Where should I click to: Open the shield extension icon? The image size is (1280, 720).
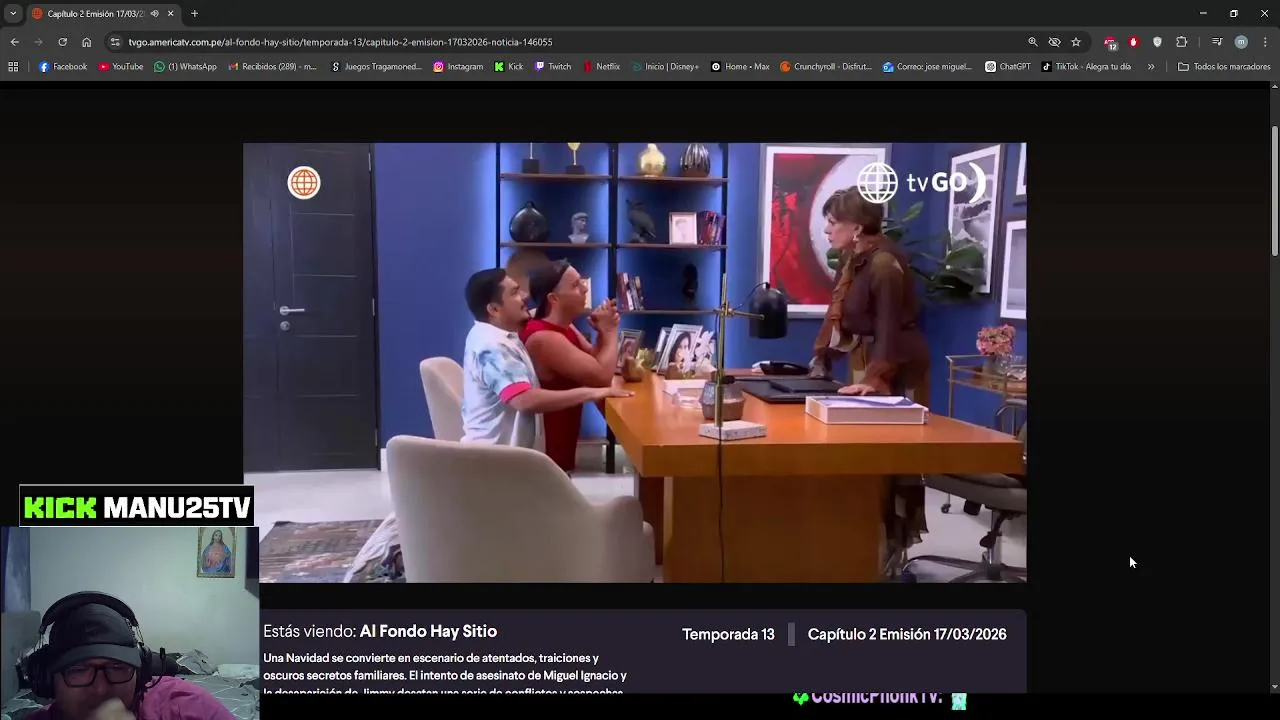point(1157,42)
